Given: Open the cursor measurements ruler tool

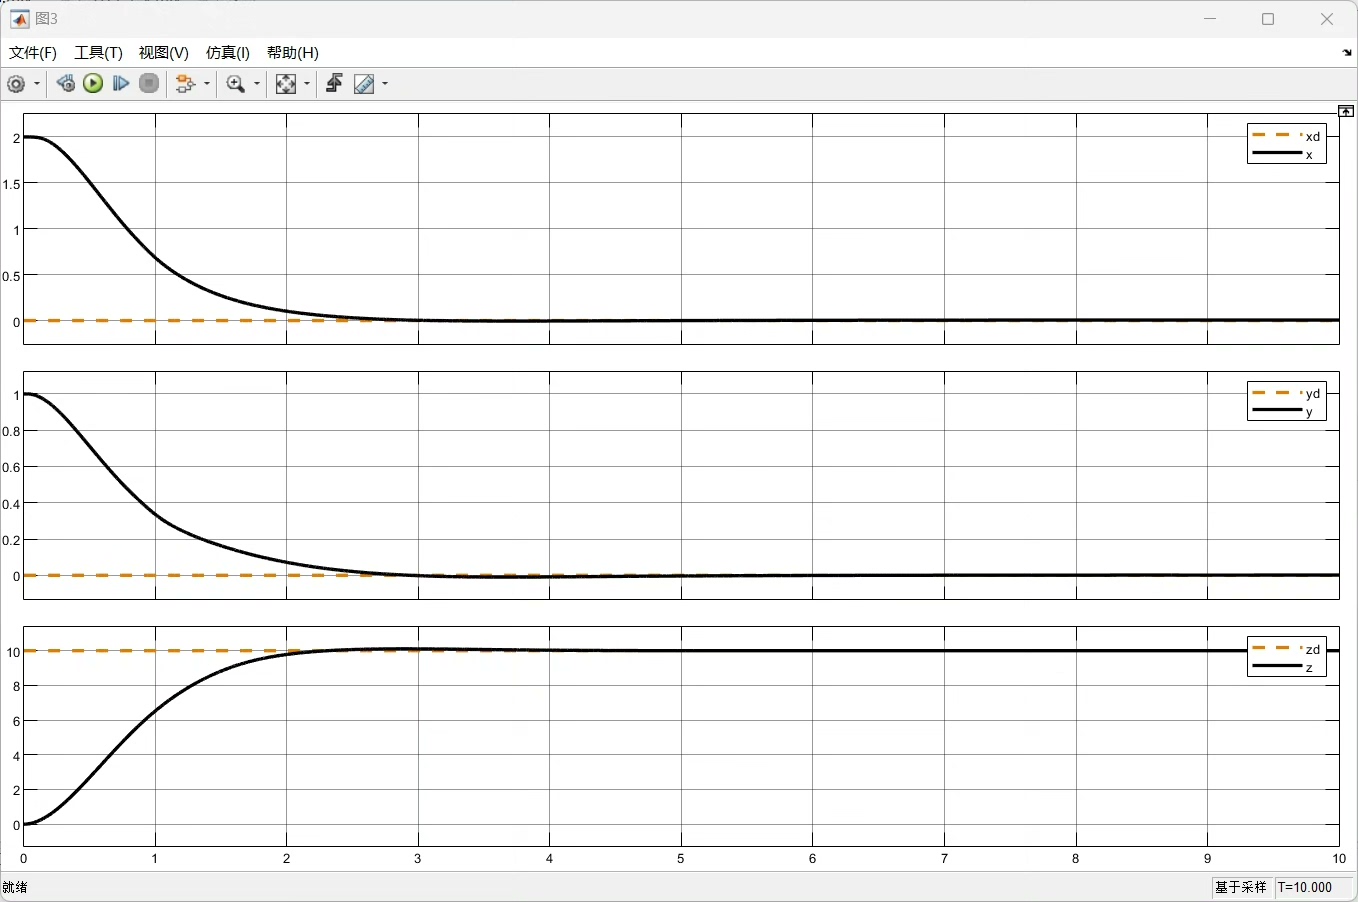Looking at the screenshot, I should click(364, 84).
